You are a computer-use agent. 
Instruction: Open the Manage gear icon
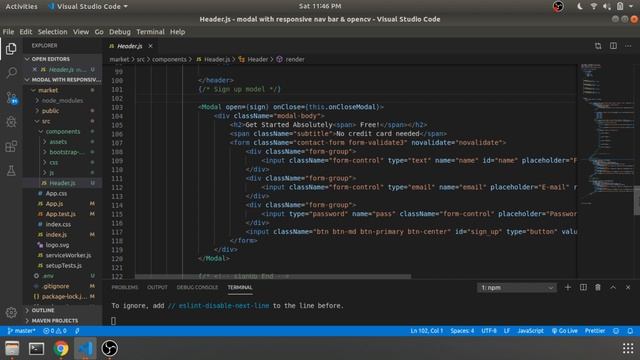tap(11, 312)
